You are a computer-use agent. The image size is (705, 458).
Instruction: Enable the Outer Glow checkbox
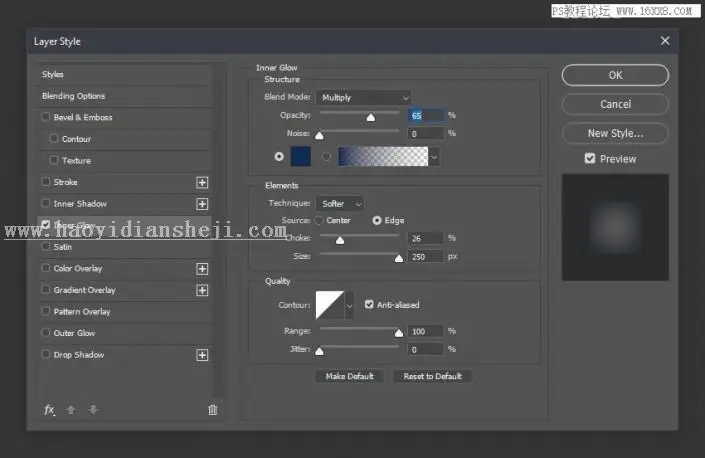point(45,333)
